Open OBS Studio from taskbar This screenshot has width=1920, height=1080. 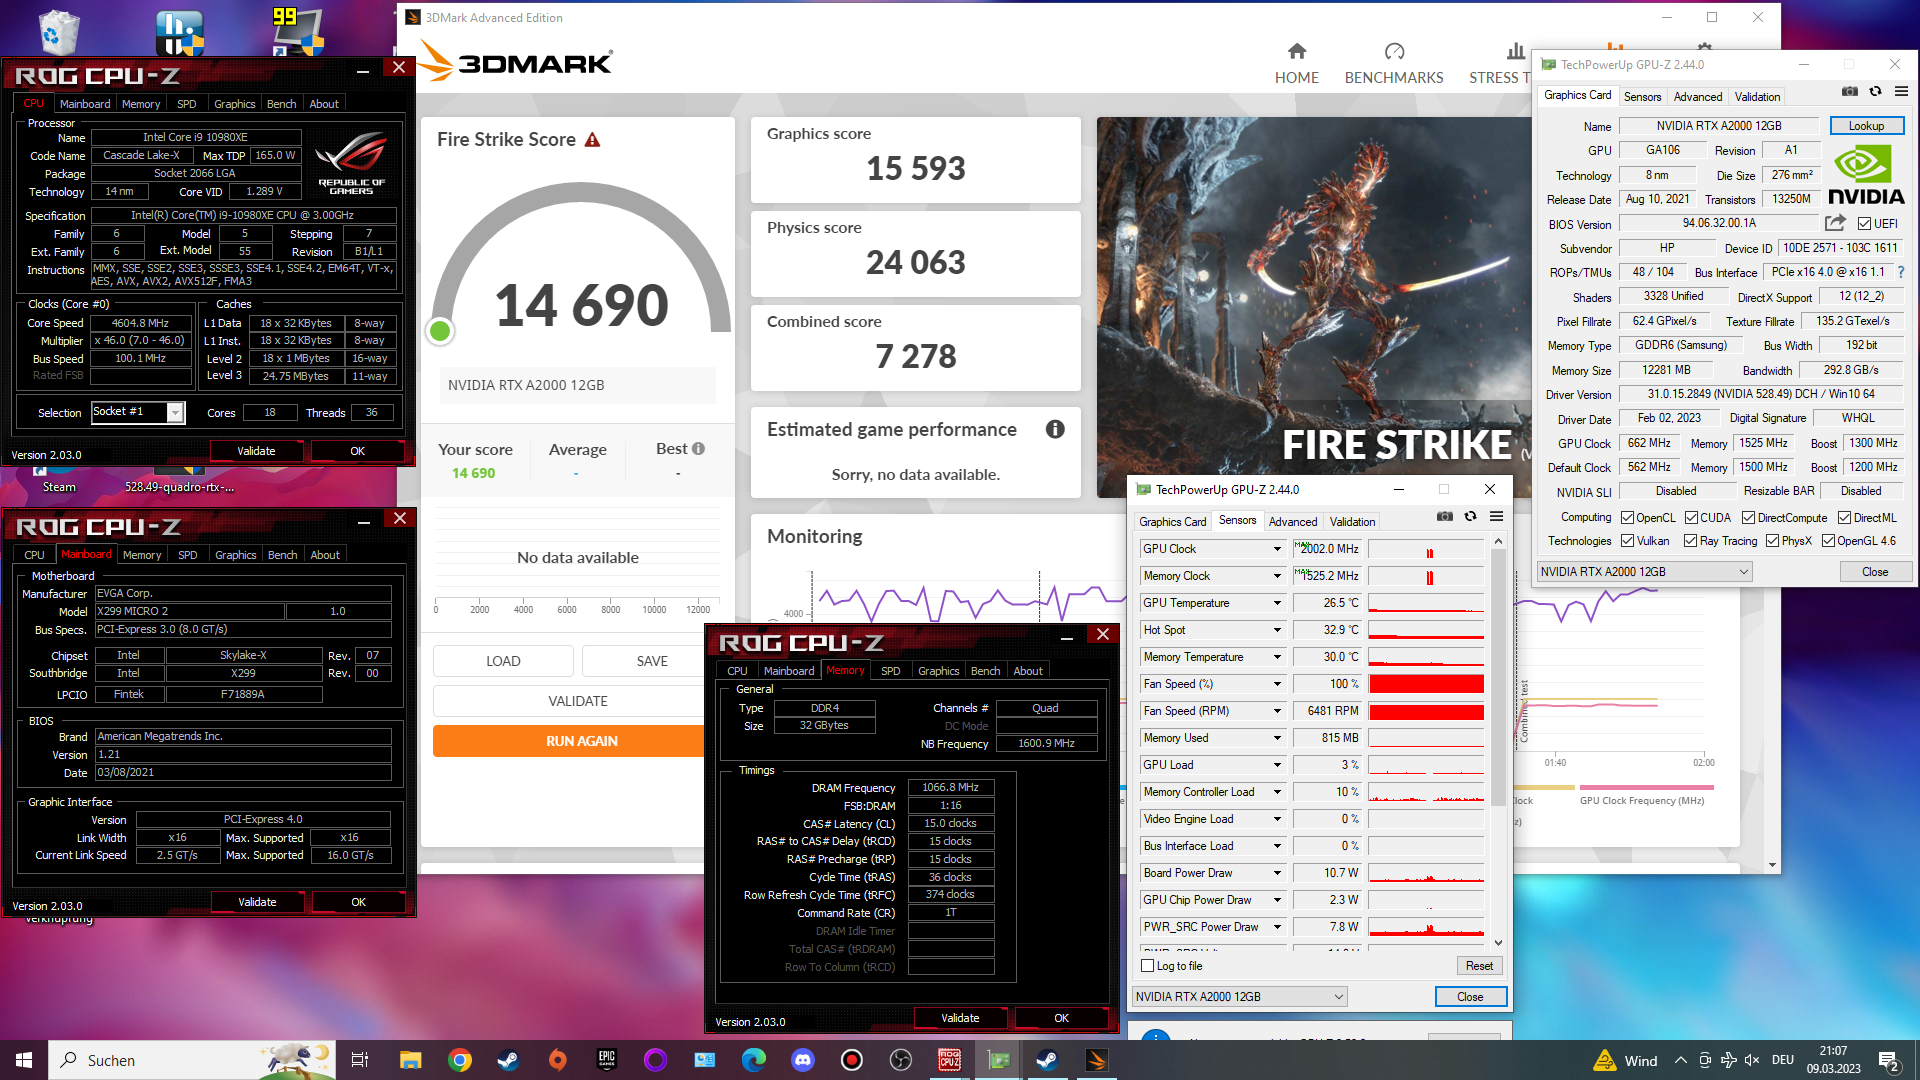pyautogui.click(x=901, y=1060)
